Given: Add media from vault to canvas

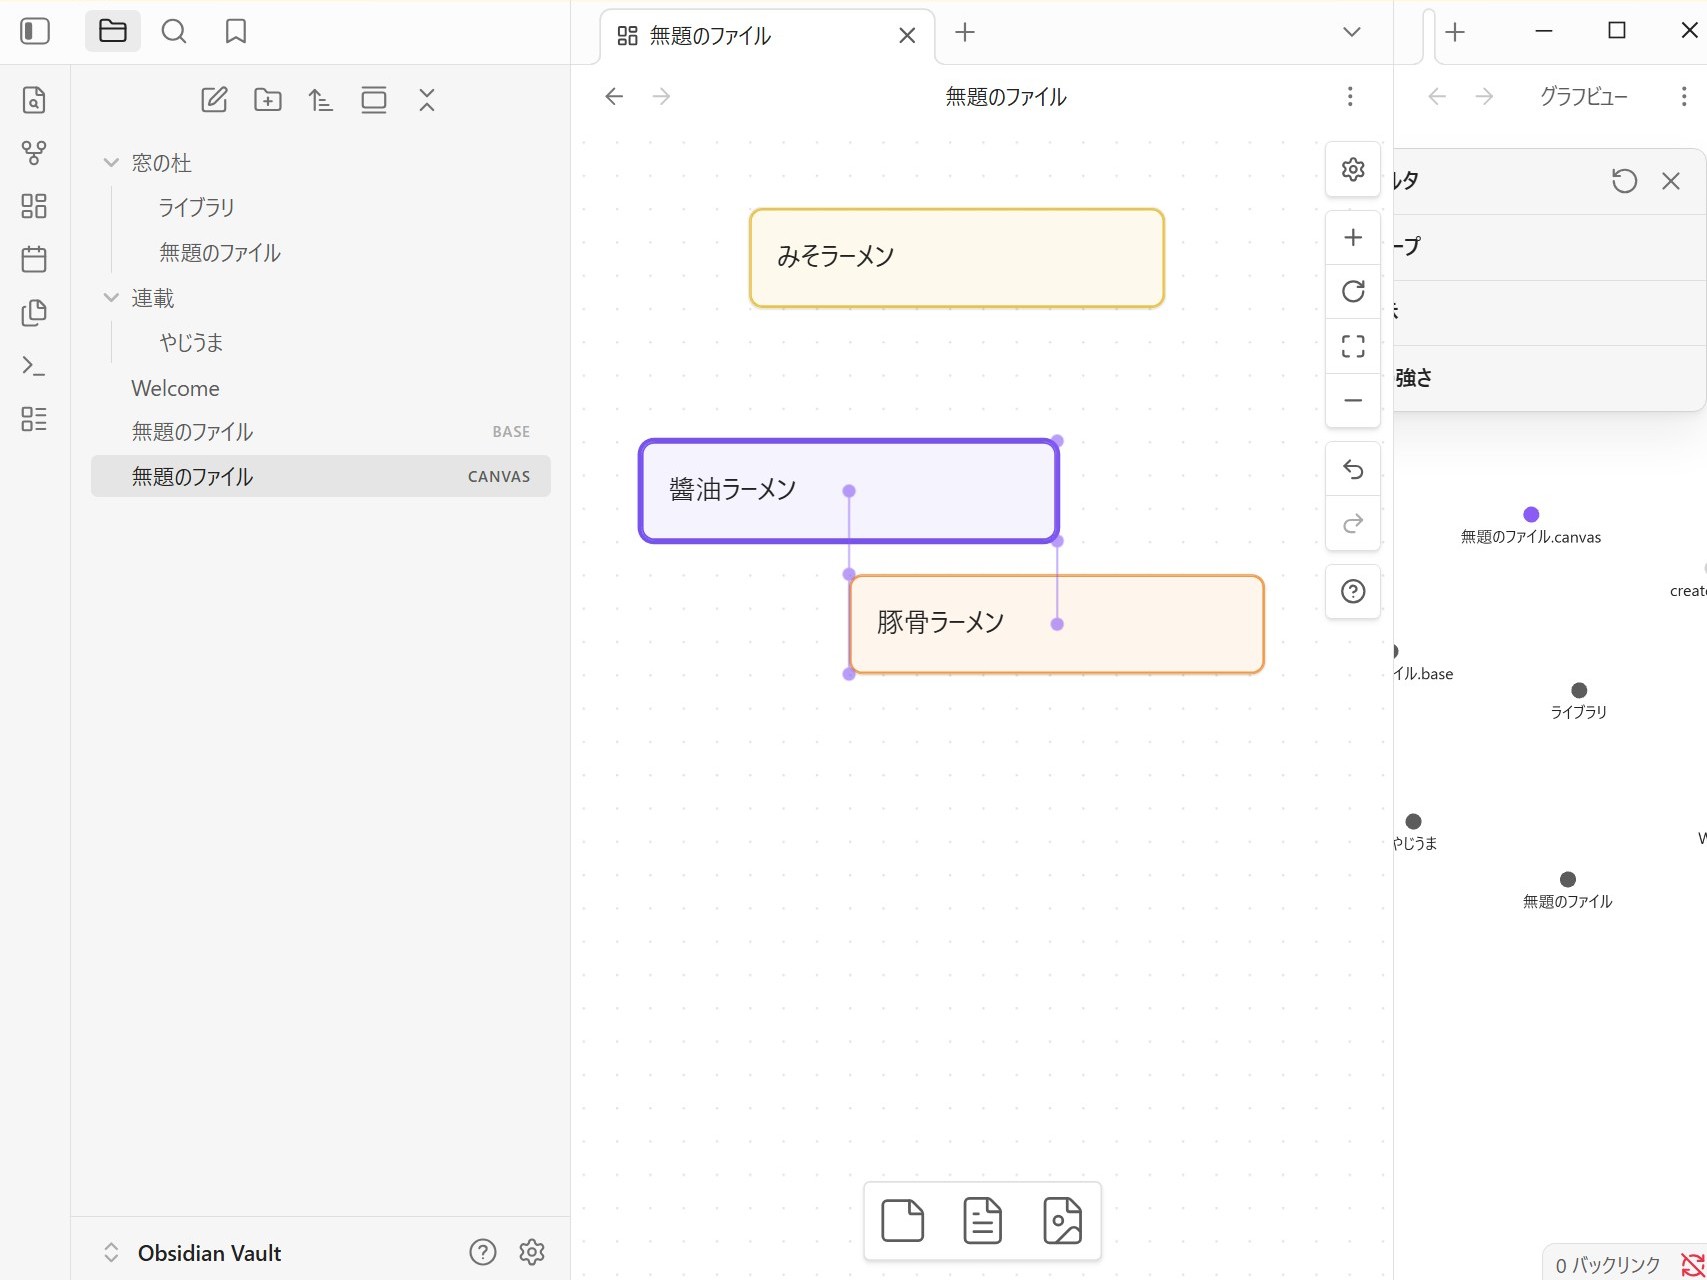Looking at the screenshot, I should click(1062, 1221).
